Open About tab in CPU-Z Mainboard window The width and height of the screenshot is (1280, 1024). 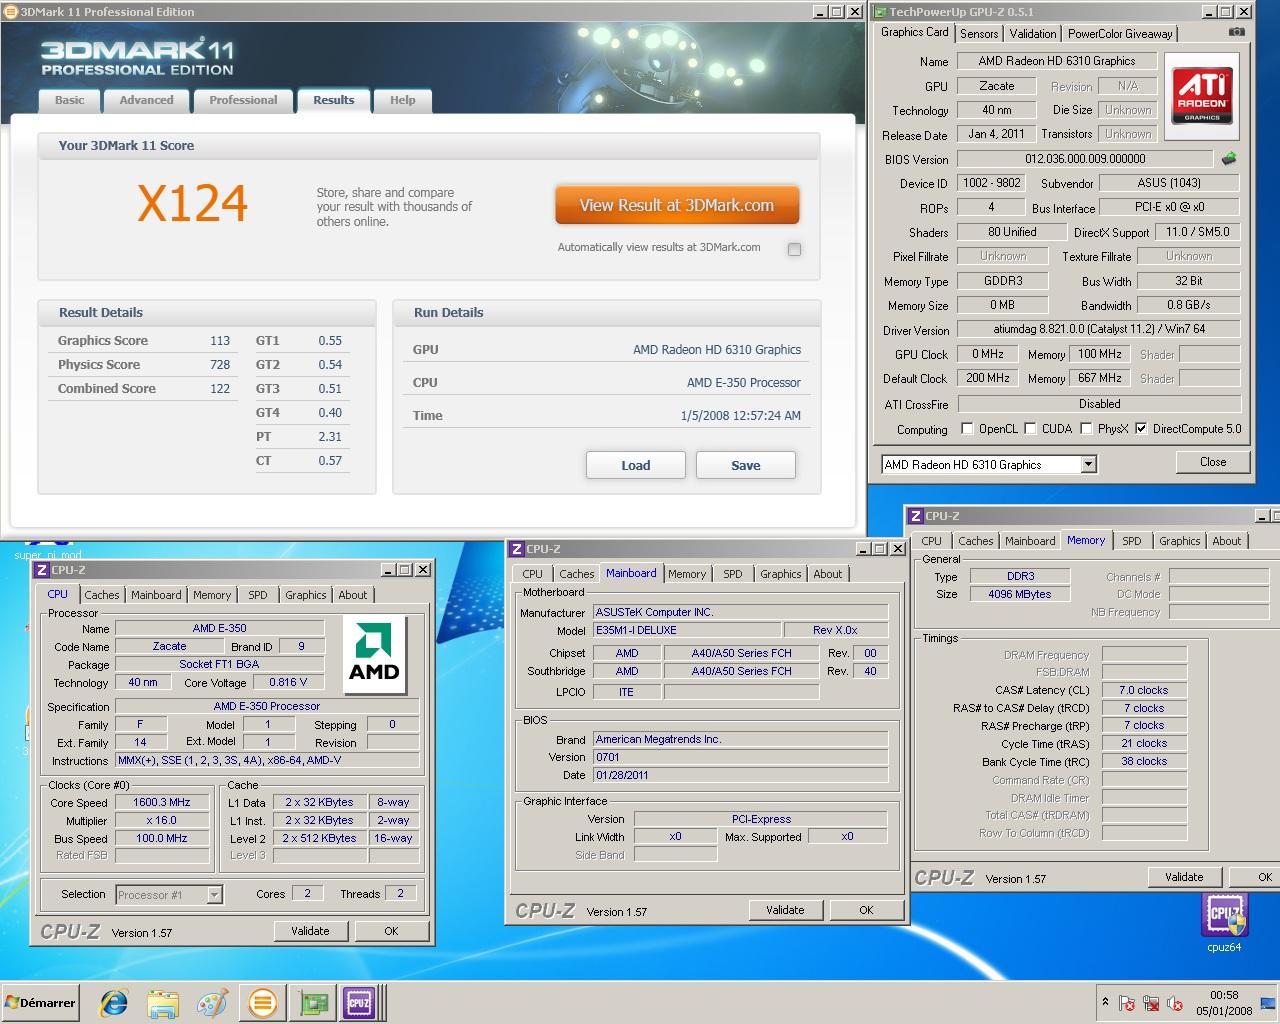tap(827, 574)
